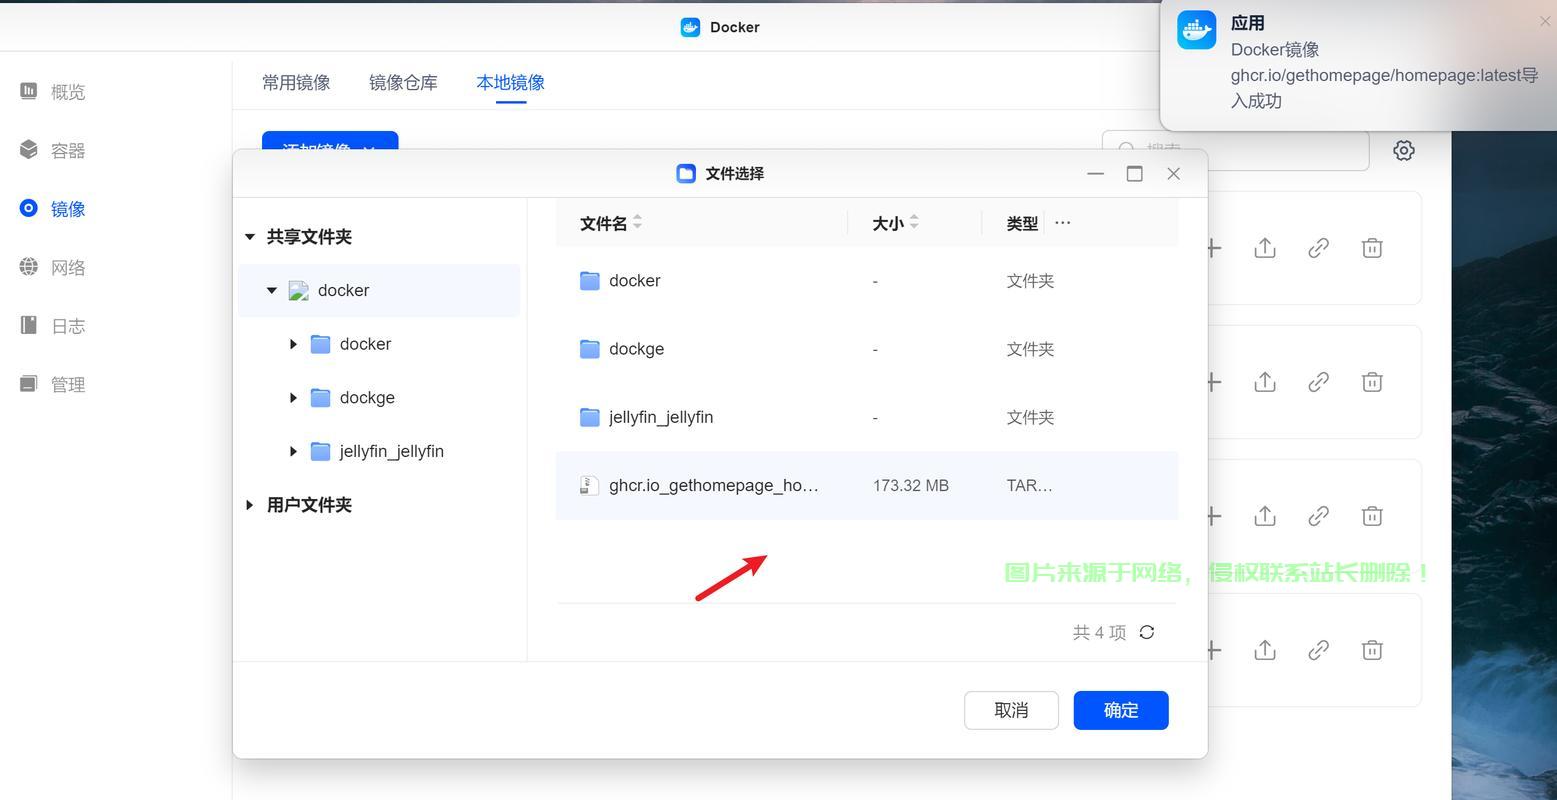Click export icon in second image row
This screenshot has height=800, width=1557.
(x=1265, y=382)
